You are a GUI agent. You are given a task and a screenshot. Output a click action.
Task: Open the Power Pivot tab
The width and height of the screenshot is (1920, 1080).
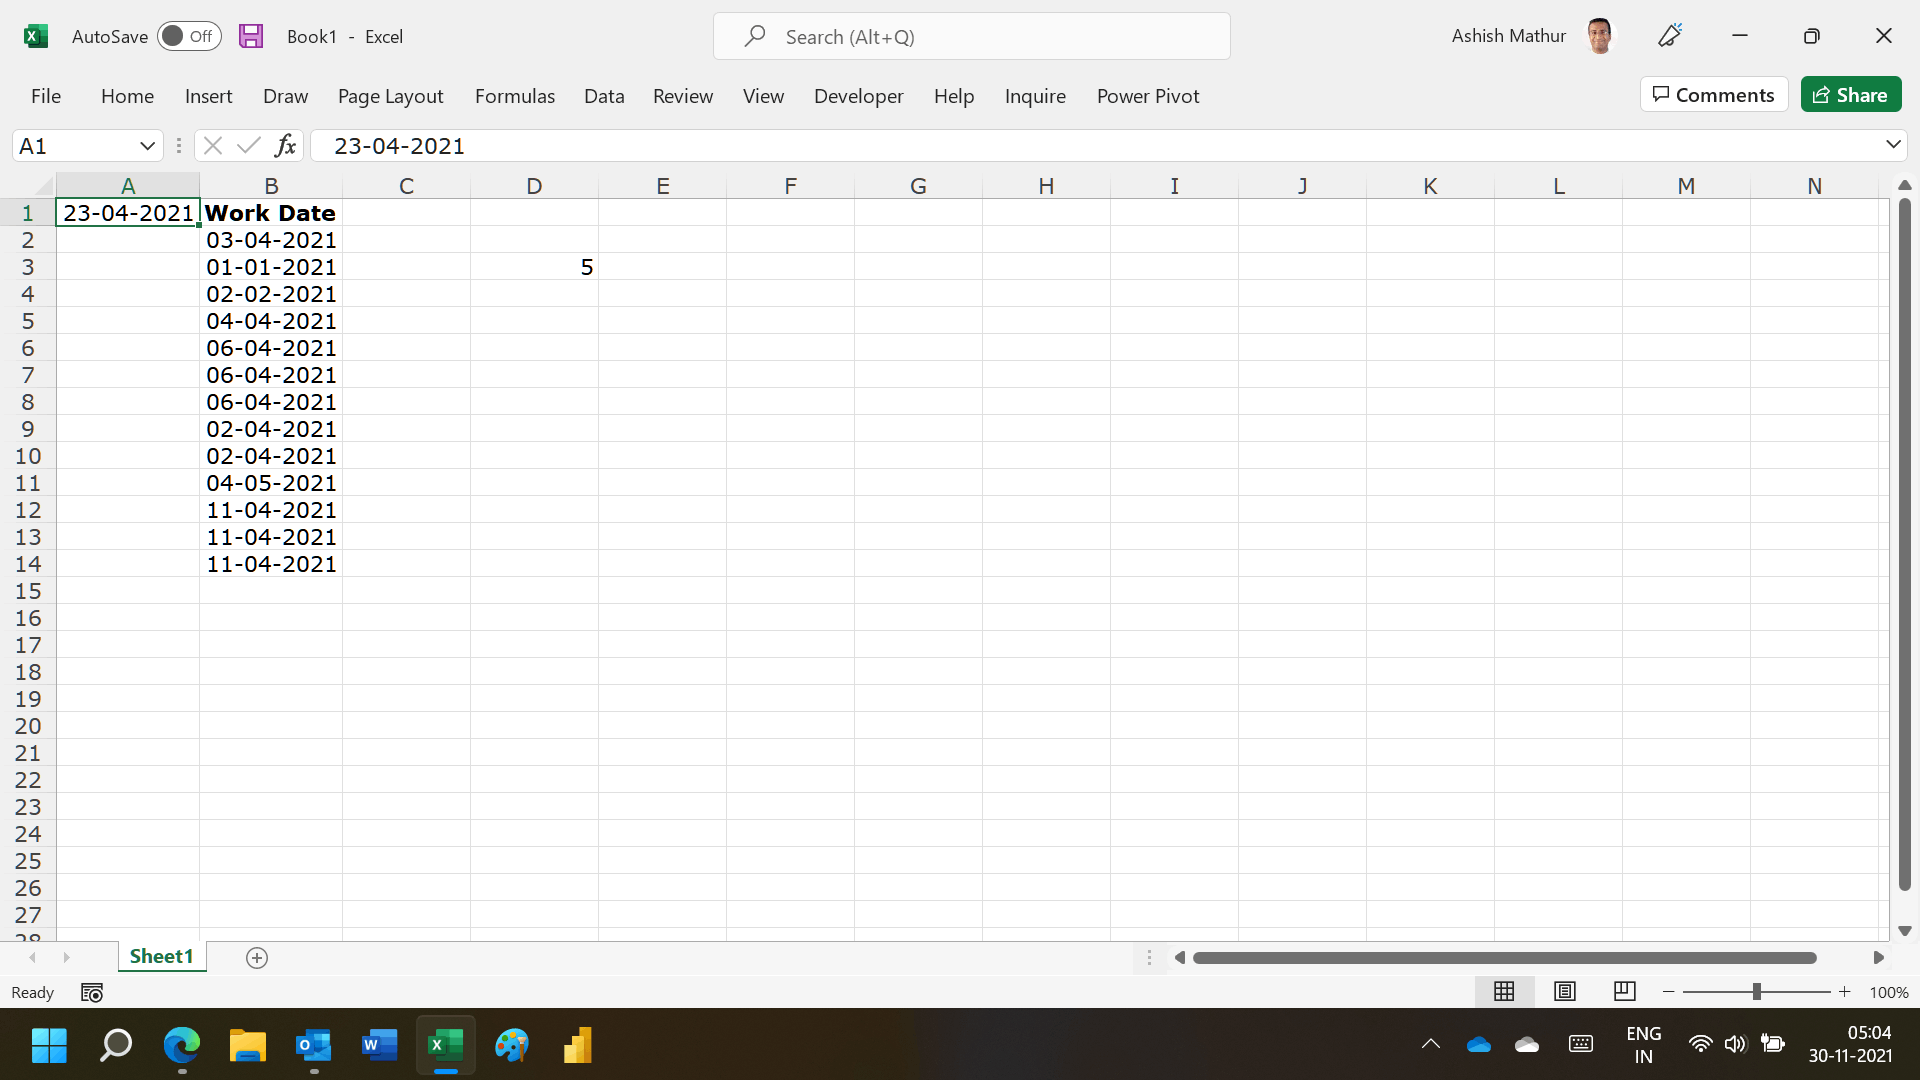(1148, 96)
